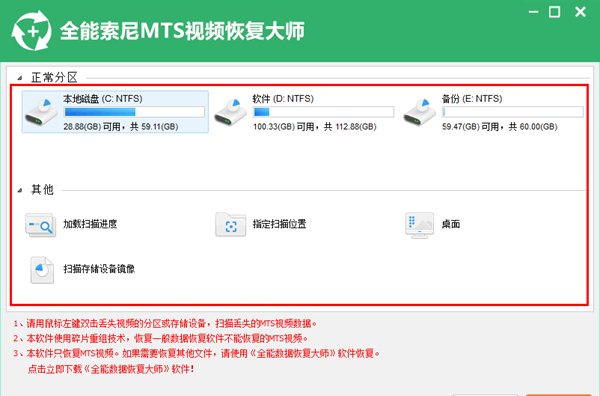Select the 软件 (D: NTFS) label
The height and width of the screenshot is (396, 600).
283,99
